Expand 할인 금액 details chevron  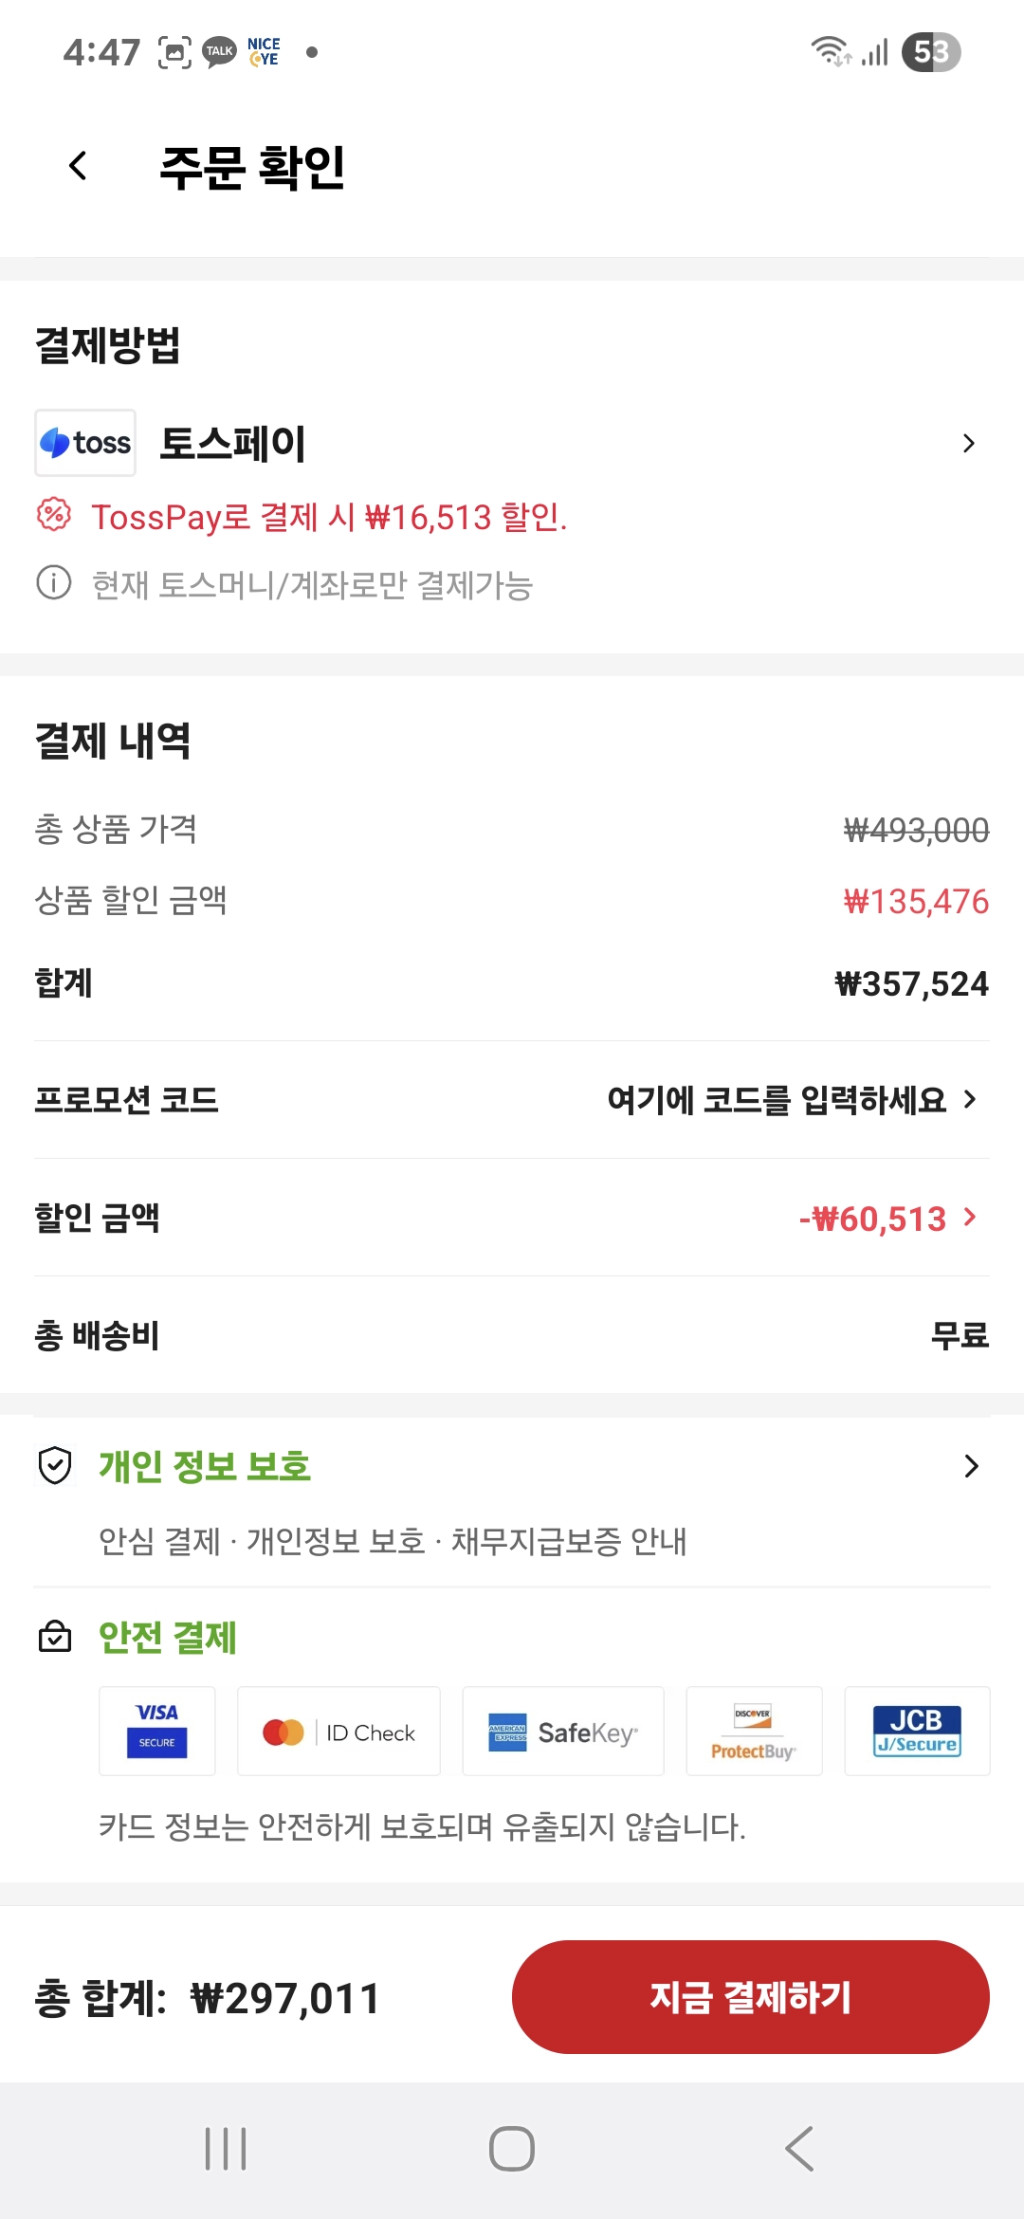pyautogui.click(x=969, y=1217)
